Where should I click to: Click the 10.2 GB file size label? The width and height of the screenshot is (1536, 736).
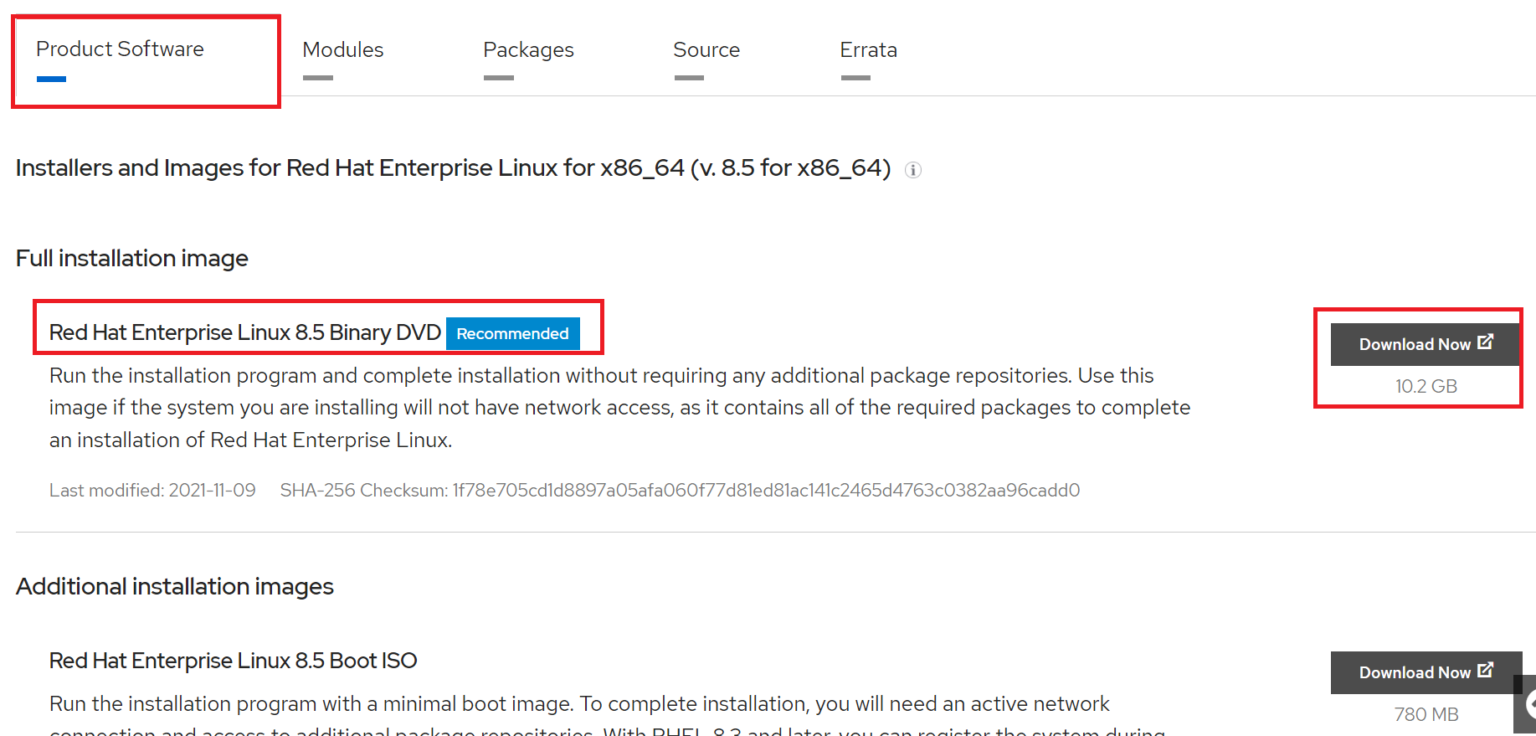(1424, 385)
